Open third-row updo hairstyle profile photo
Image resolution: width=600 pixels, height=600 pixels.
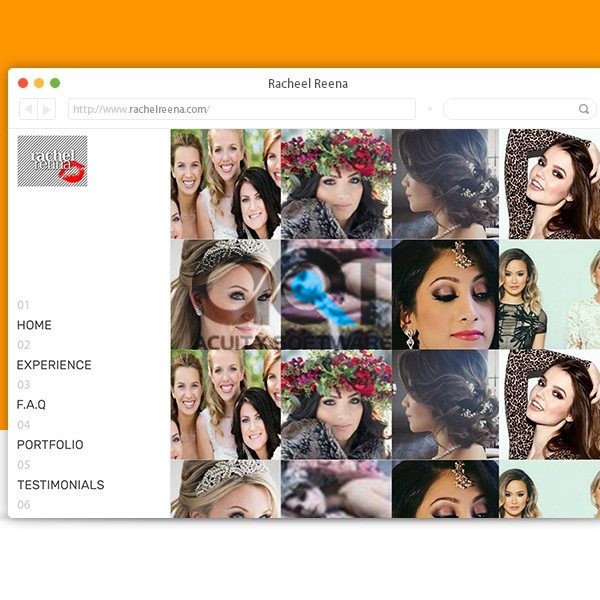tap(445, 404)
